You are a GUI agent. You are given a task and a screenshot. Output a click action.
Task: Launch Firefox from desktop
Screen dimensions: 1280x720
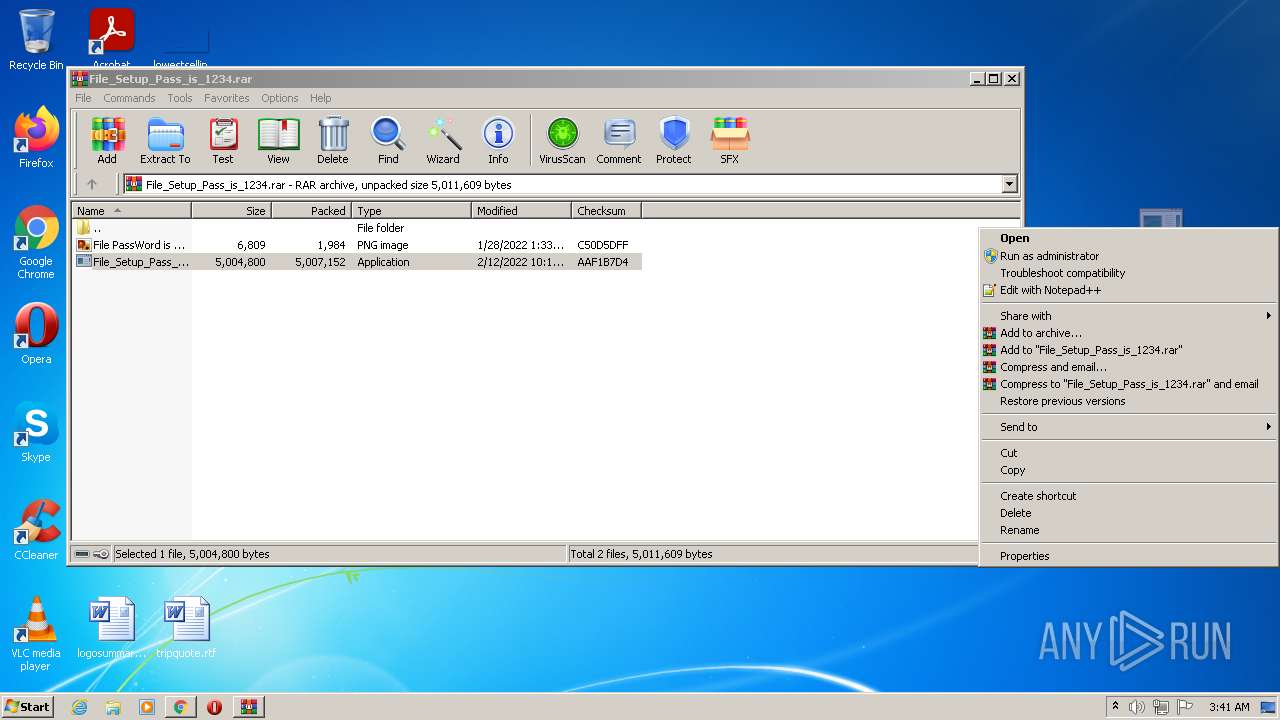(x=36, y=138)
